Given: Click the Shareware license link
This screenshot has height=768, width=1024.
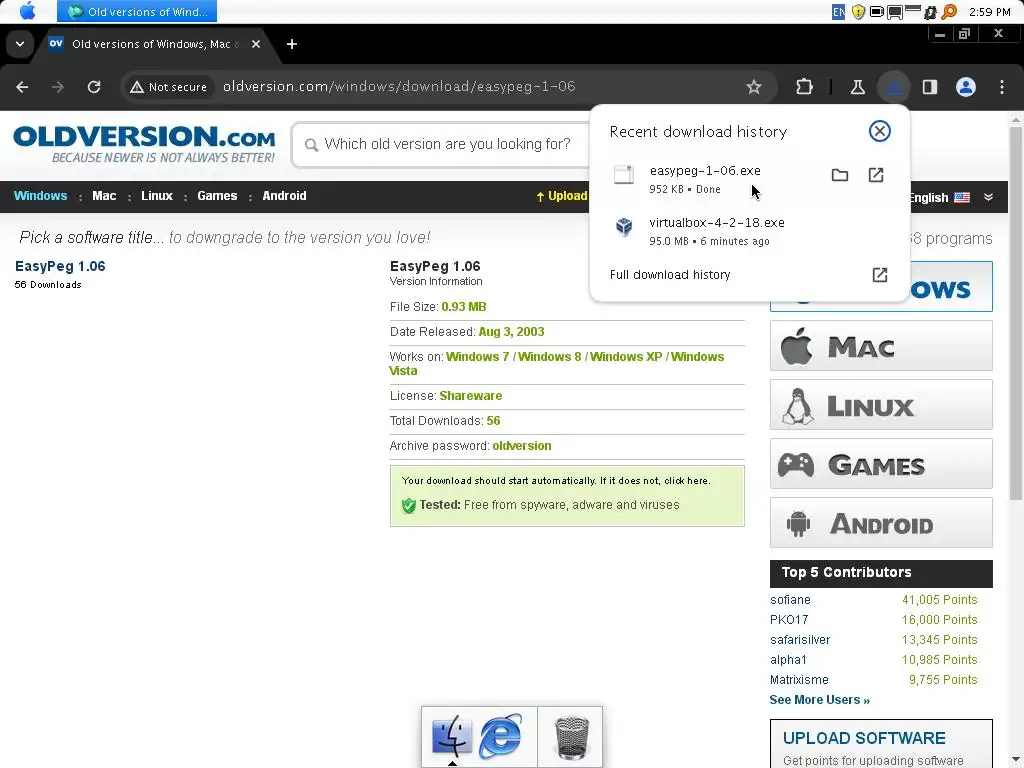Looking at the screenshot, I should (470, 396).
